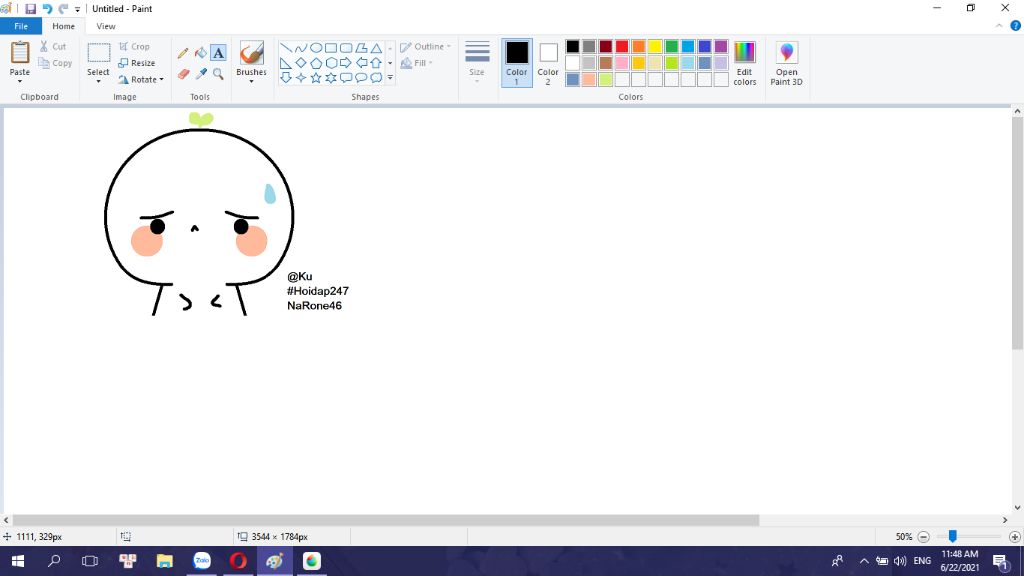
Task: Click the Copy button
Action: pos(56,63)
